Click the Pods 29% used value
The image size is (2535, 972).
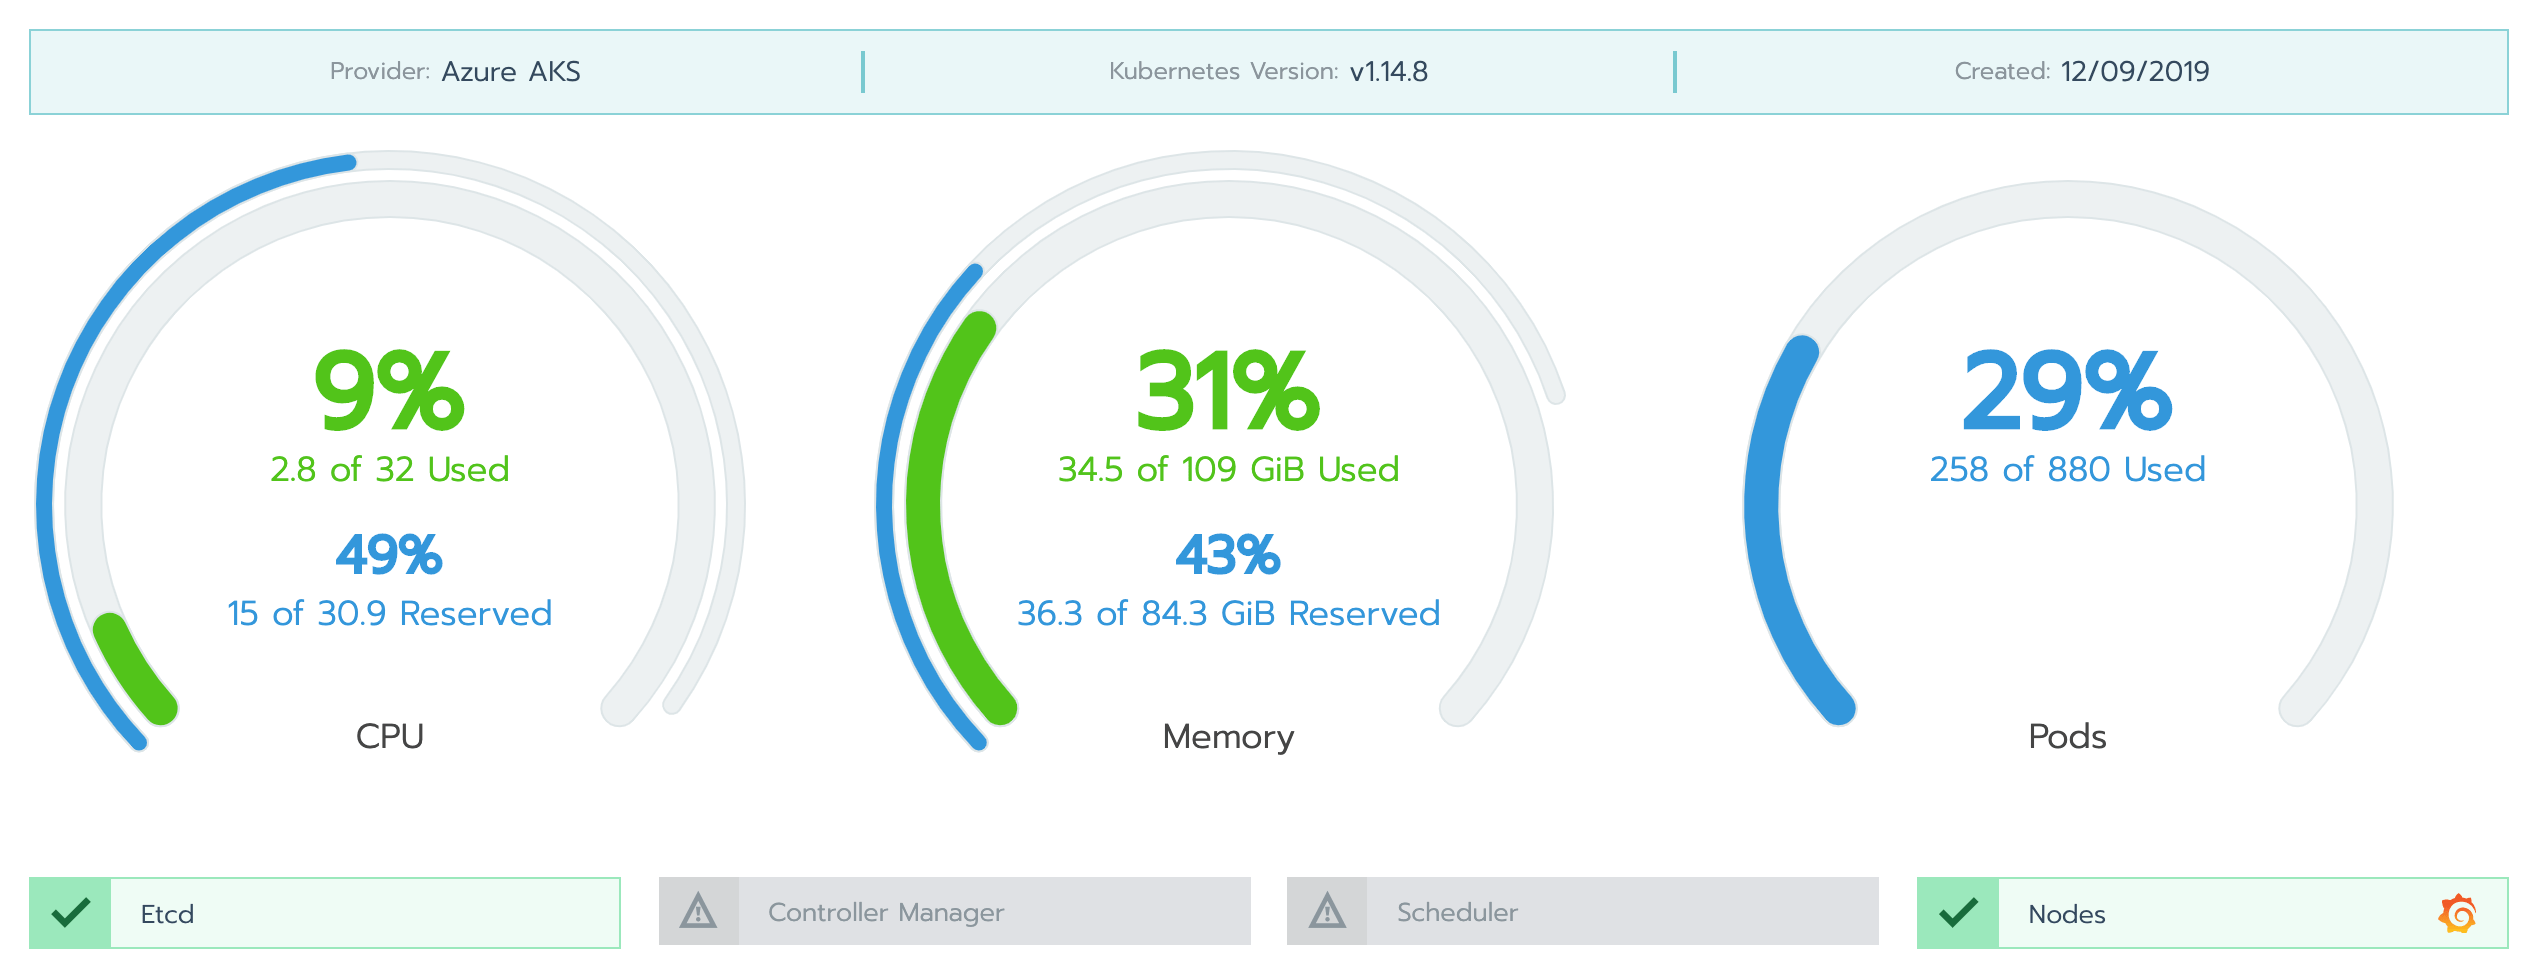tap(2067, 392)
